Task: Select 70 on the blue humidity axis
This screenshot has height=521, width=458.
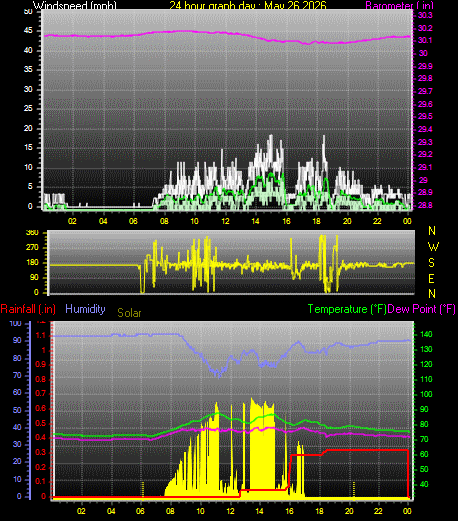Action: click(17, 376)
